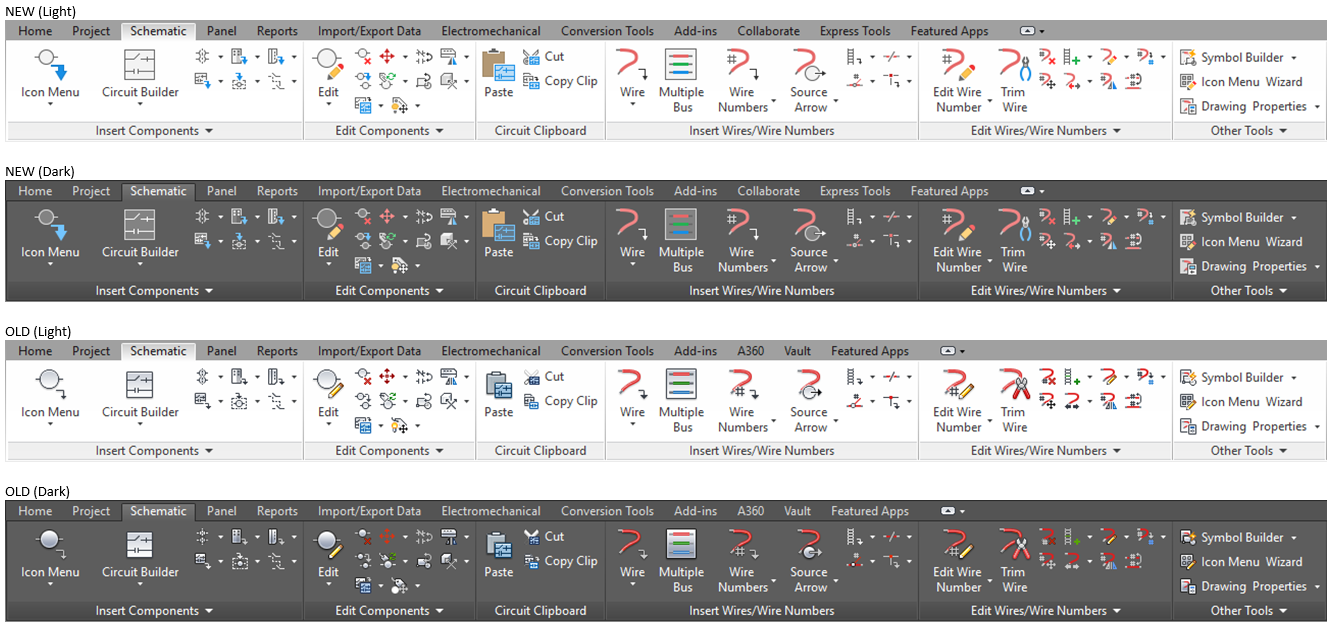
Task: Open the Electromechanical tab
Action: [x=491, y=30]
